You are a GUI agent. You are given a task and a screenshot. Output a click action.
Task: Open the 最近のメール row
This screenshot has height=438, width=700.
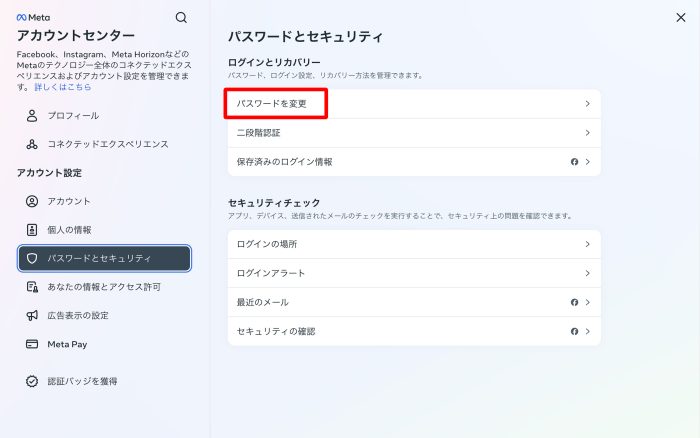point(414,302)
